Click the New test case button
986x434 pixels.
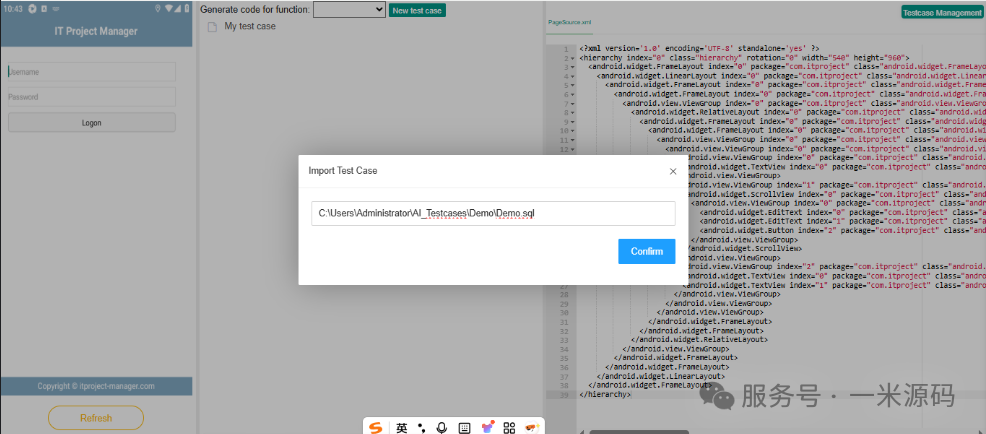pos(417,10)
